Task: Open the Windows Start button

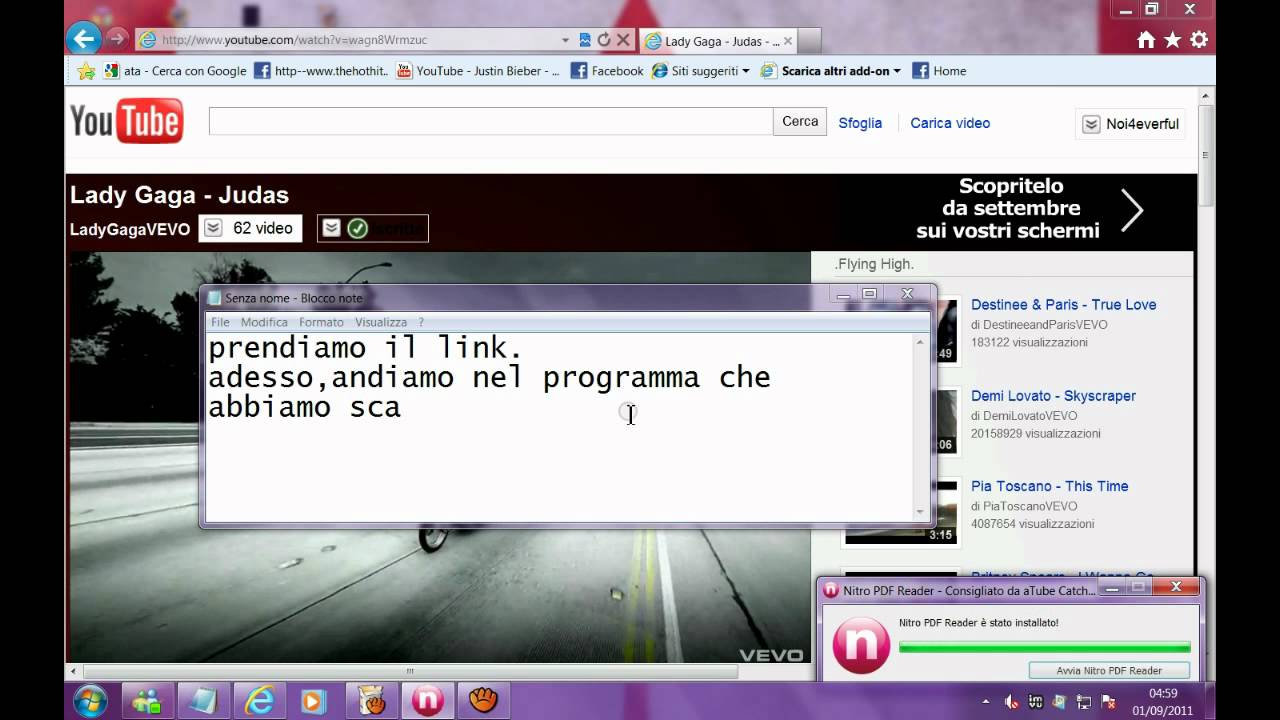Action: pos(90,701)
